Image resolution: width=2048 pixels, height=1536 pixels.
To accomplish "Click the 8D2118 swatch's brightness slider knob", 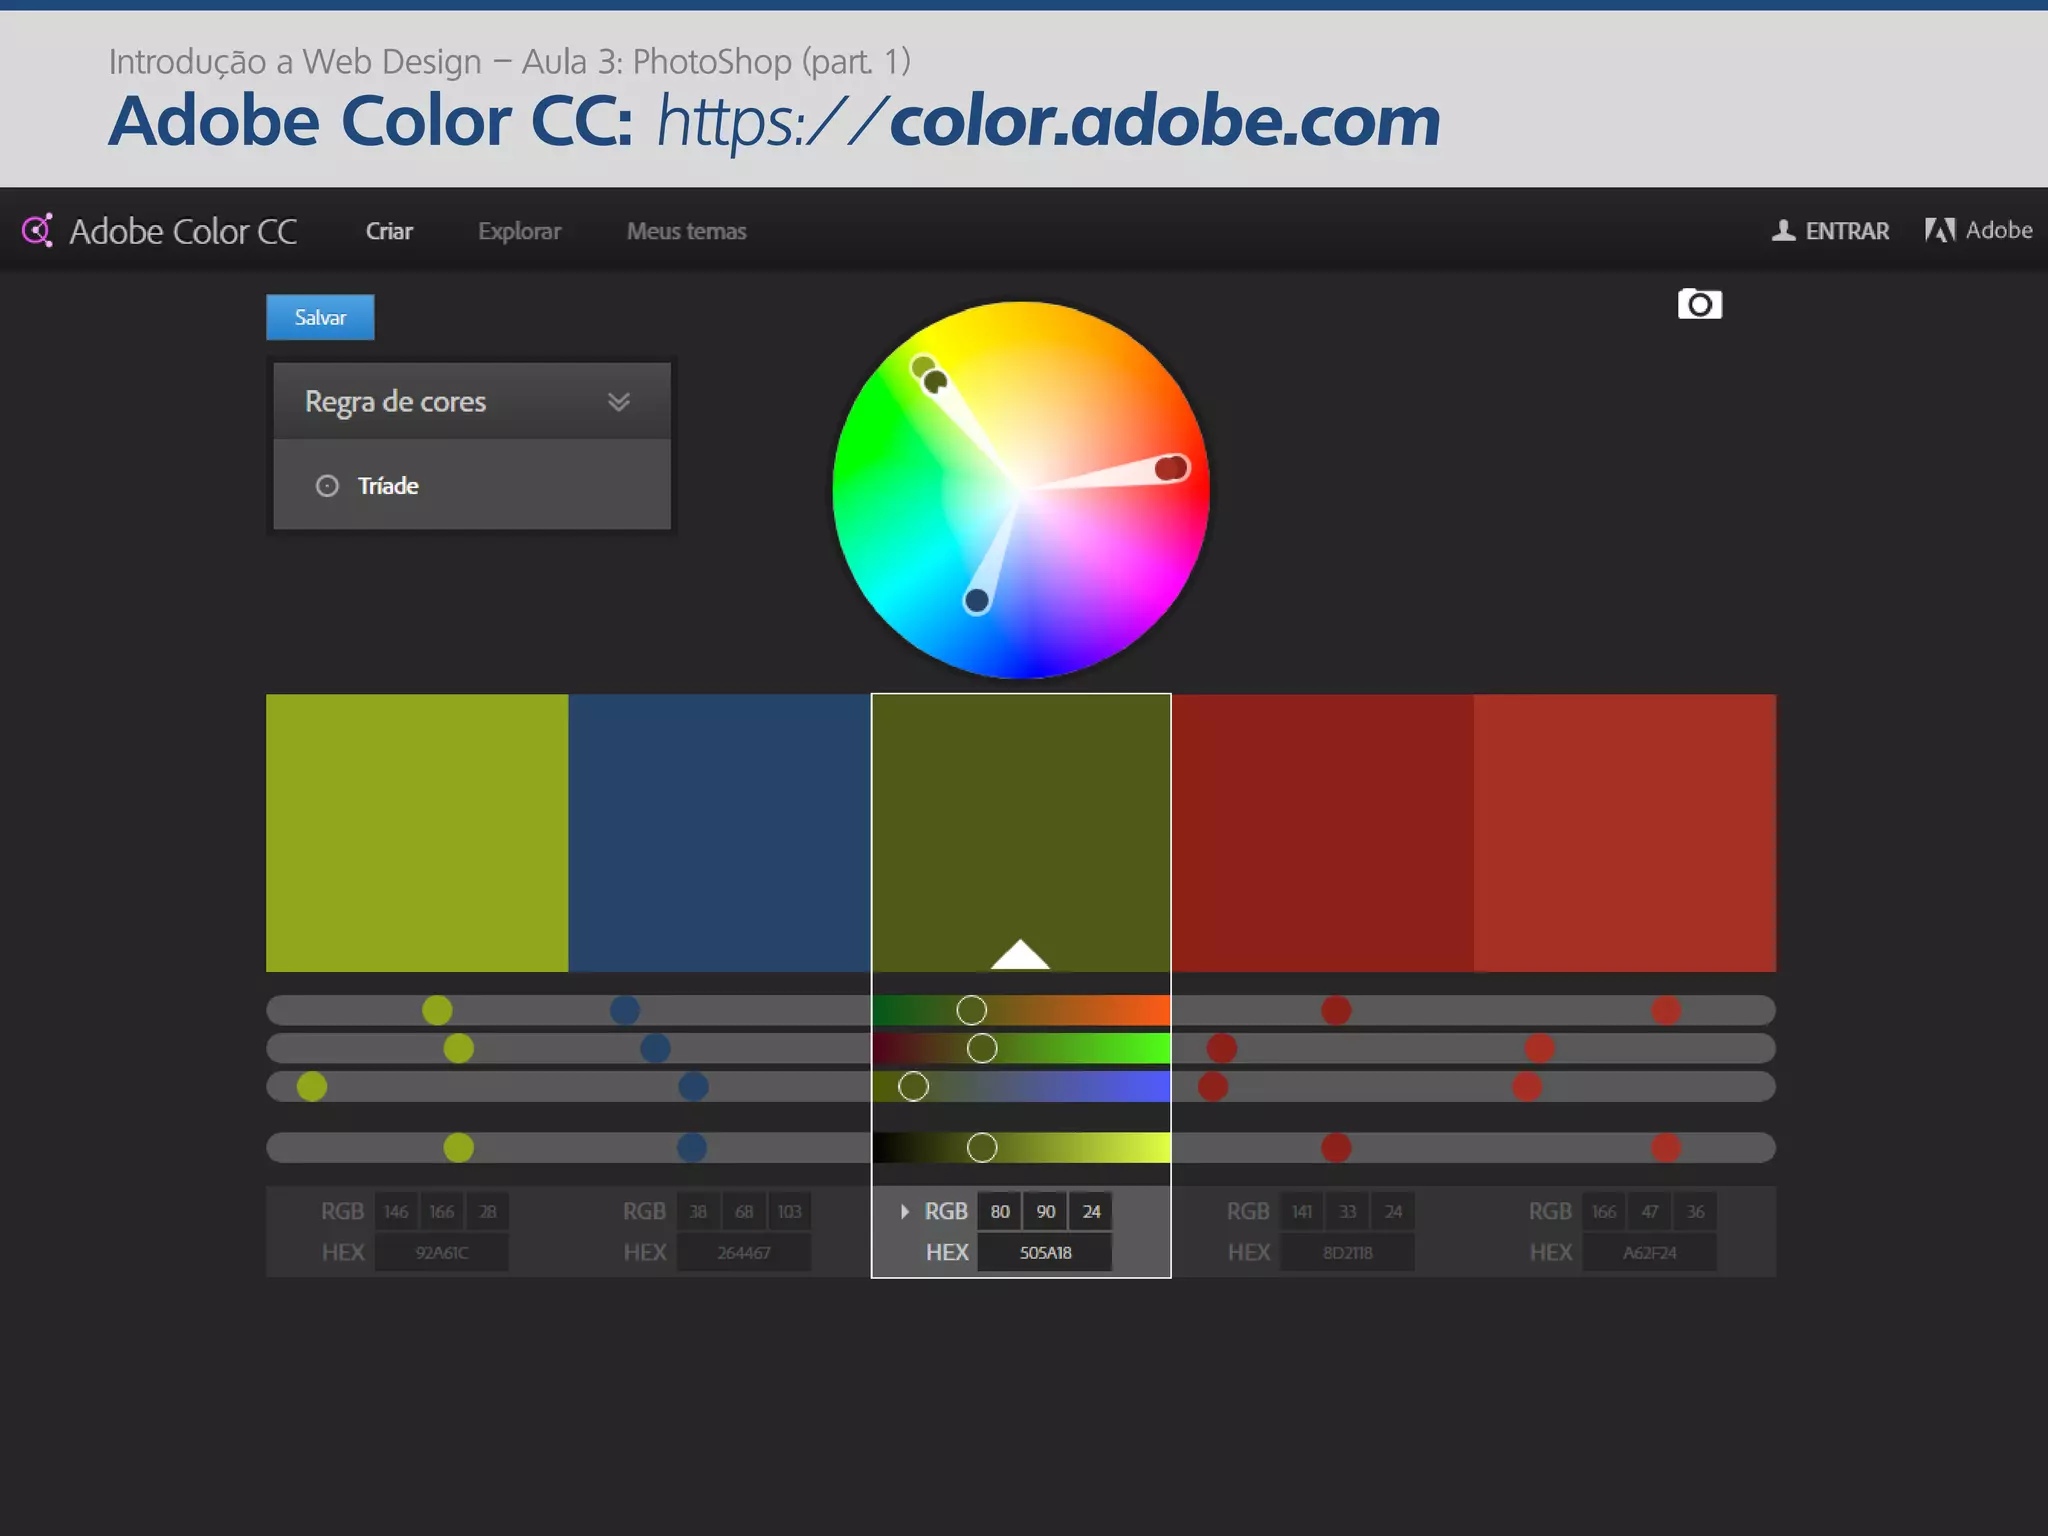I will point(1336,1147).
